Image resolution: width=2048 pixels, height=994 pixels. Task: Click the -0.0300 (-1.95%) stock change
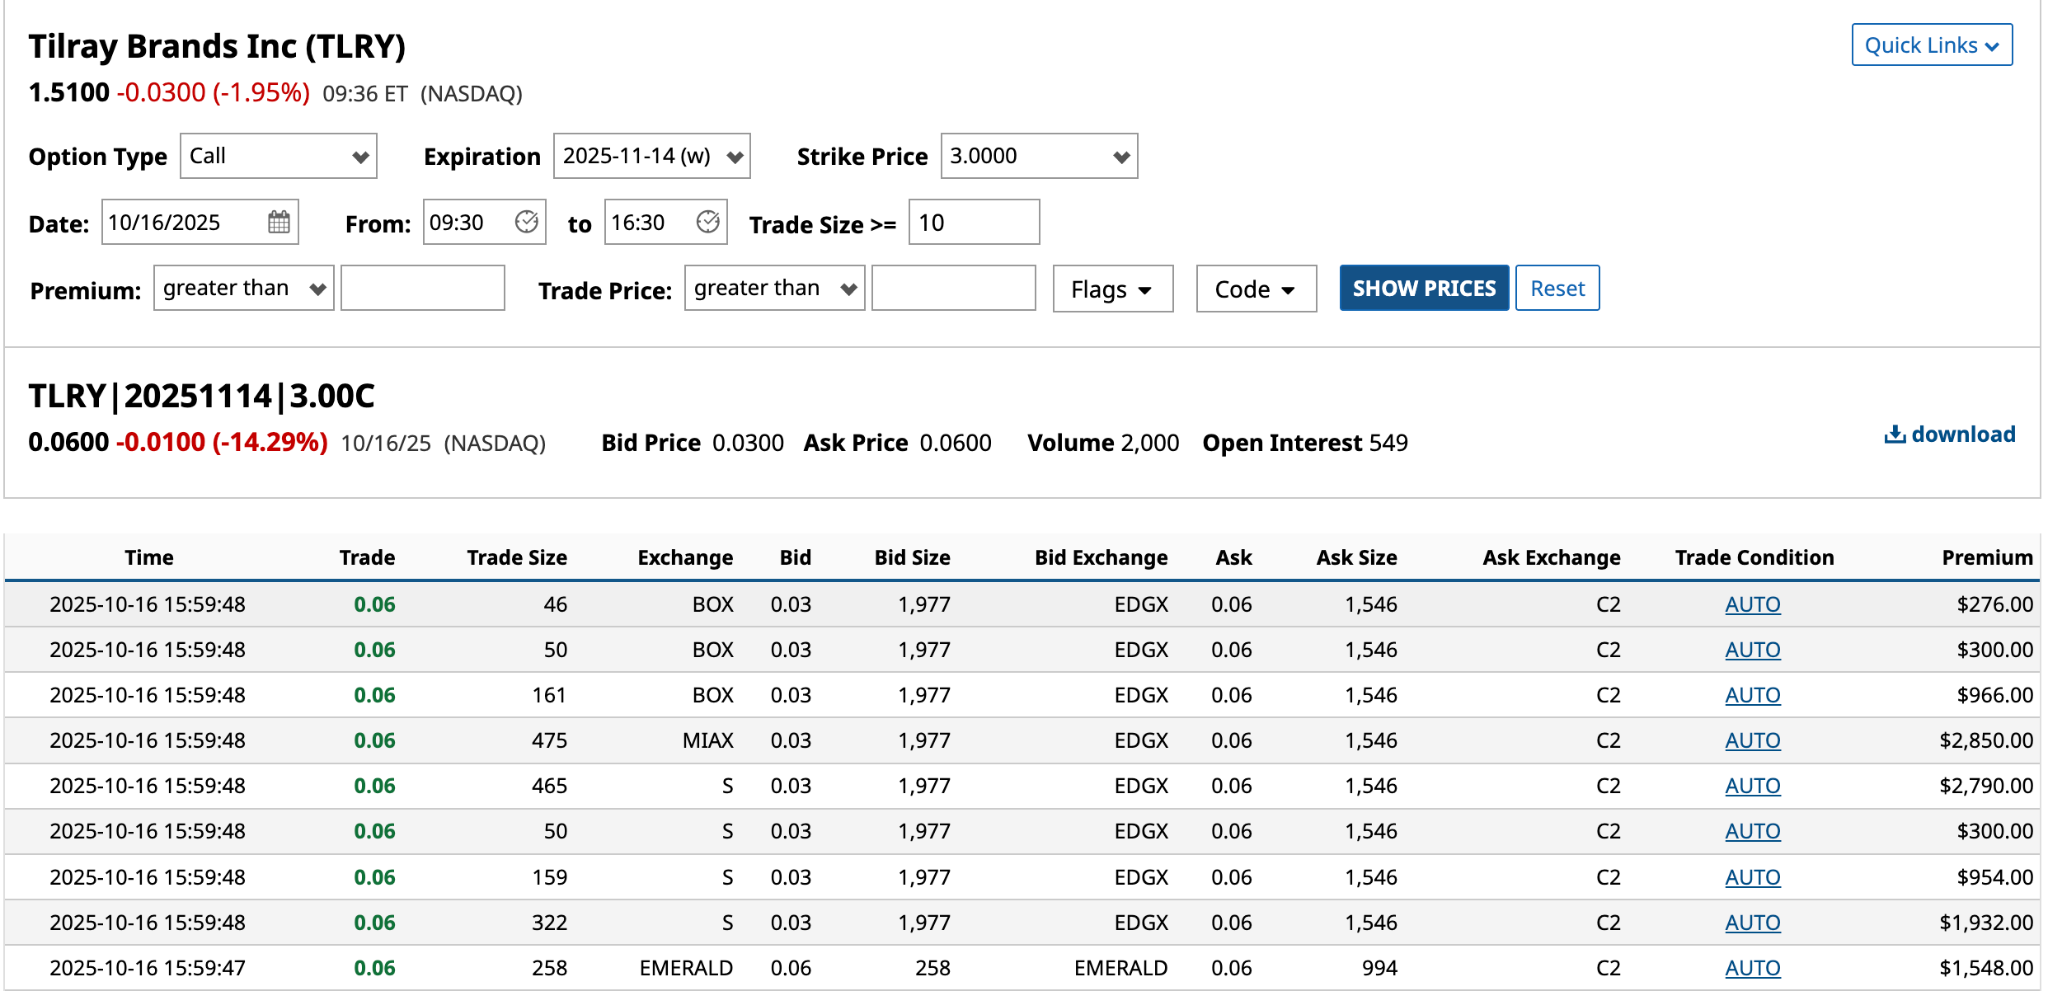pos(213,92)
